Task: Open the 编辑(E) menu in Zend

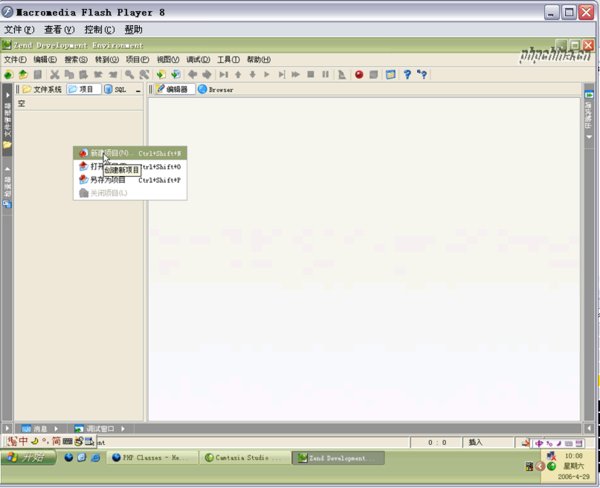Action: 45,59
